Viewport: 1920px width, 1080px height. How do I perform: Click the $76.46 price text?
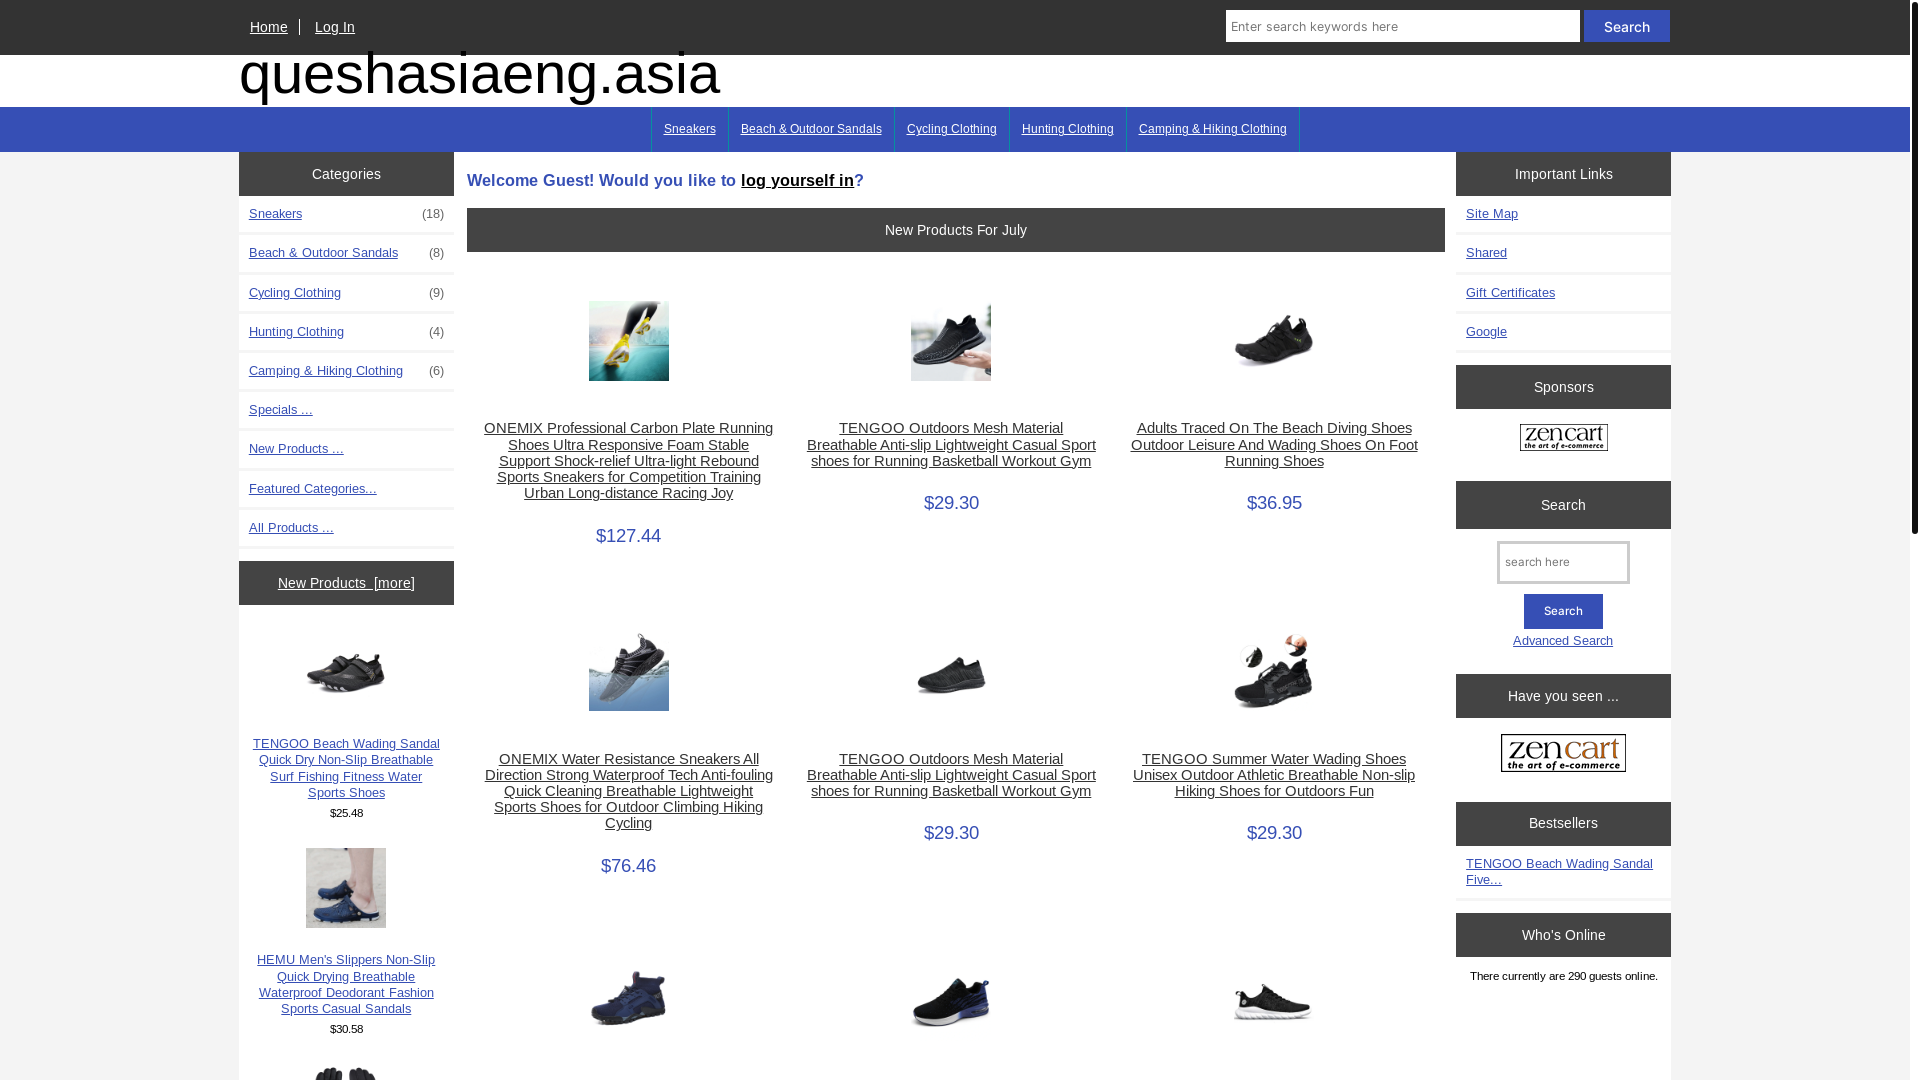pyautogui.click(x=628, y=866)
